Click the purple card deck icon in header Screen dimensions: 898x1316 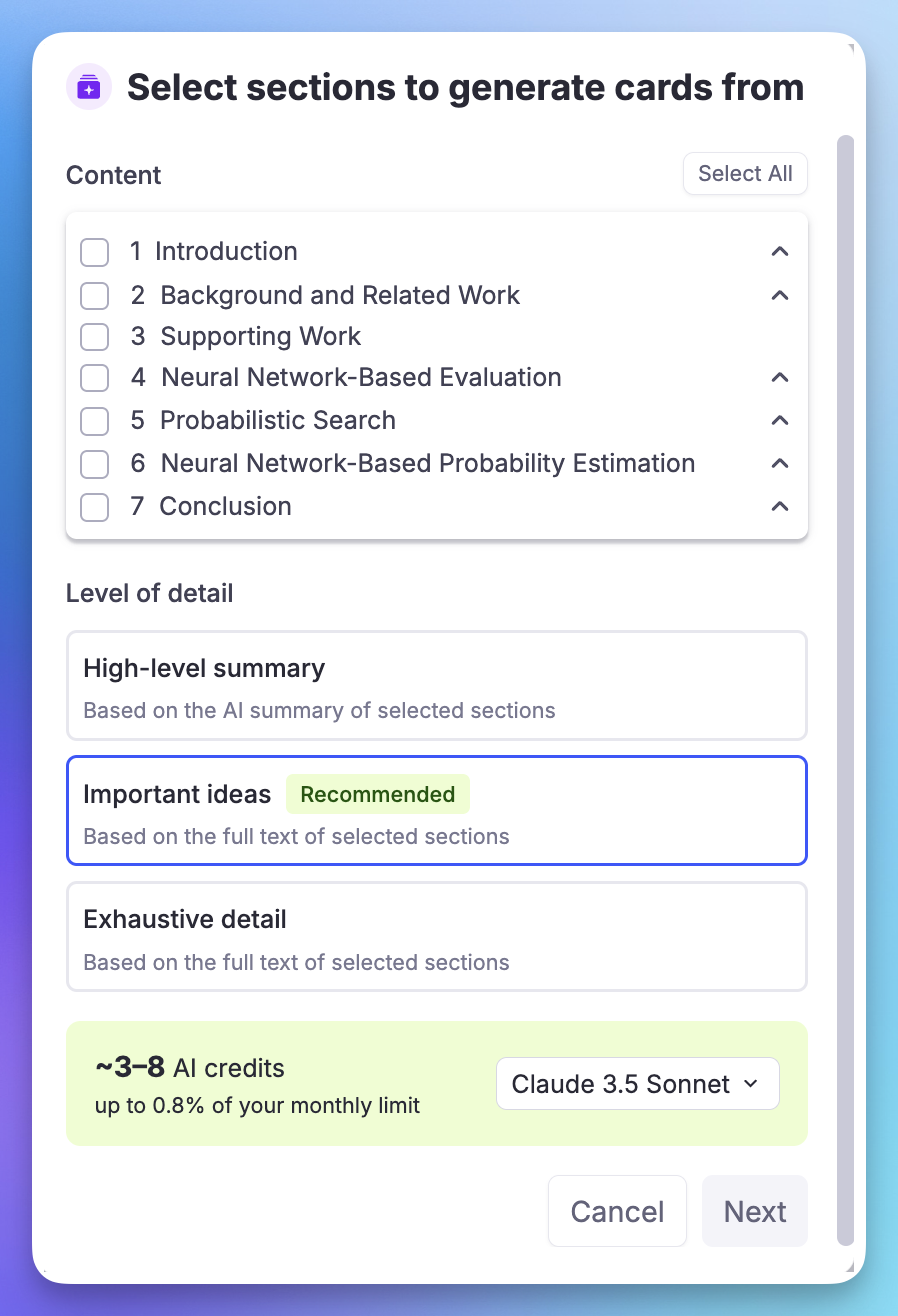coord(89,87)
